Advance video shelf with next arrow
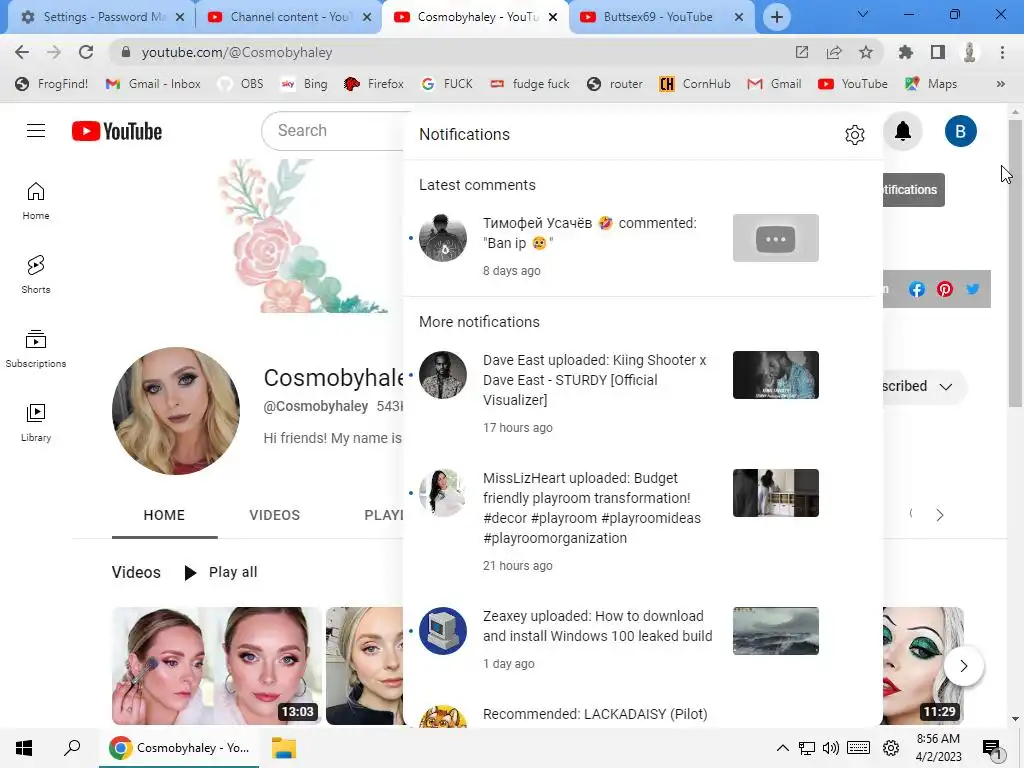The width and height of the screenshot is (1024, 768). pyautogui.click(x=963, y=666)
